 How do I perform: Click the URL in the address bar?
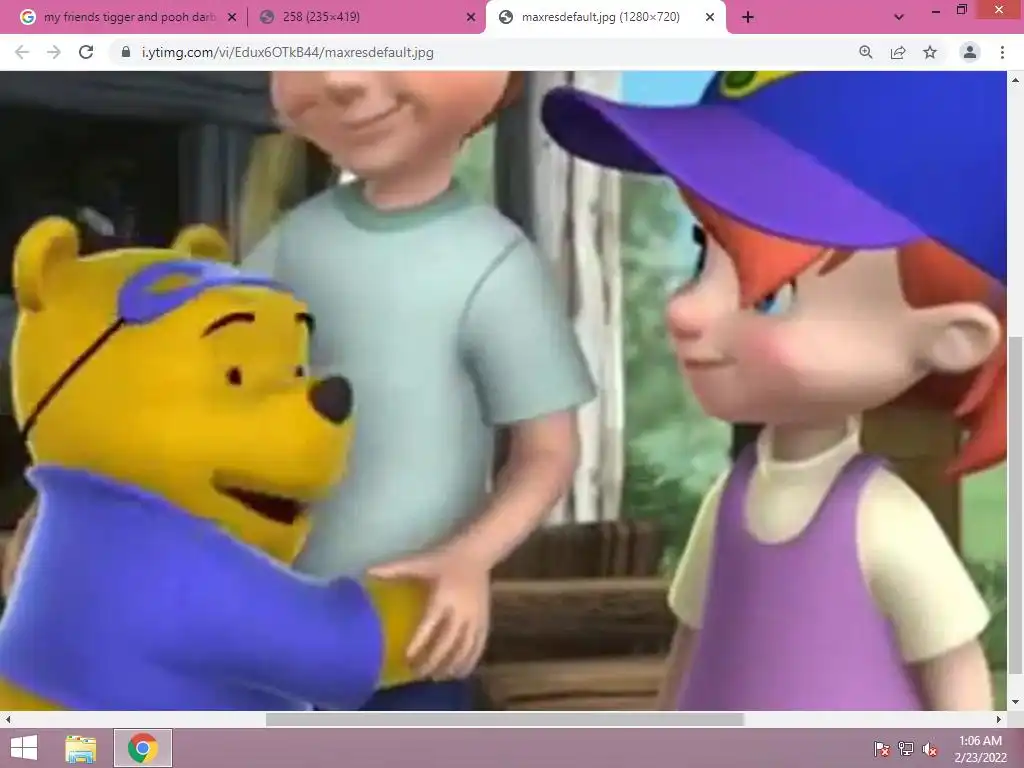tap(287, 52)
